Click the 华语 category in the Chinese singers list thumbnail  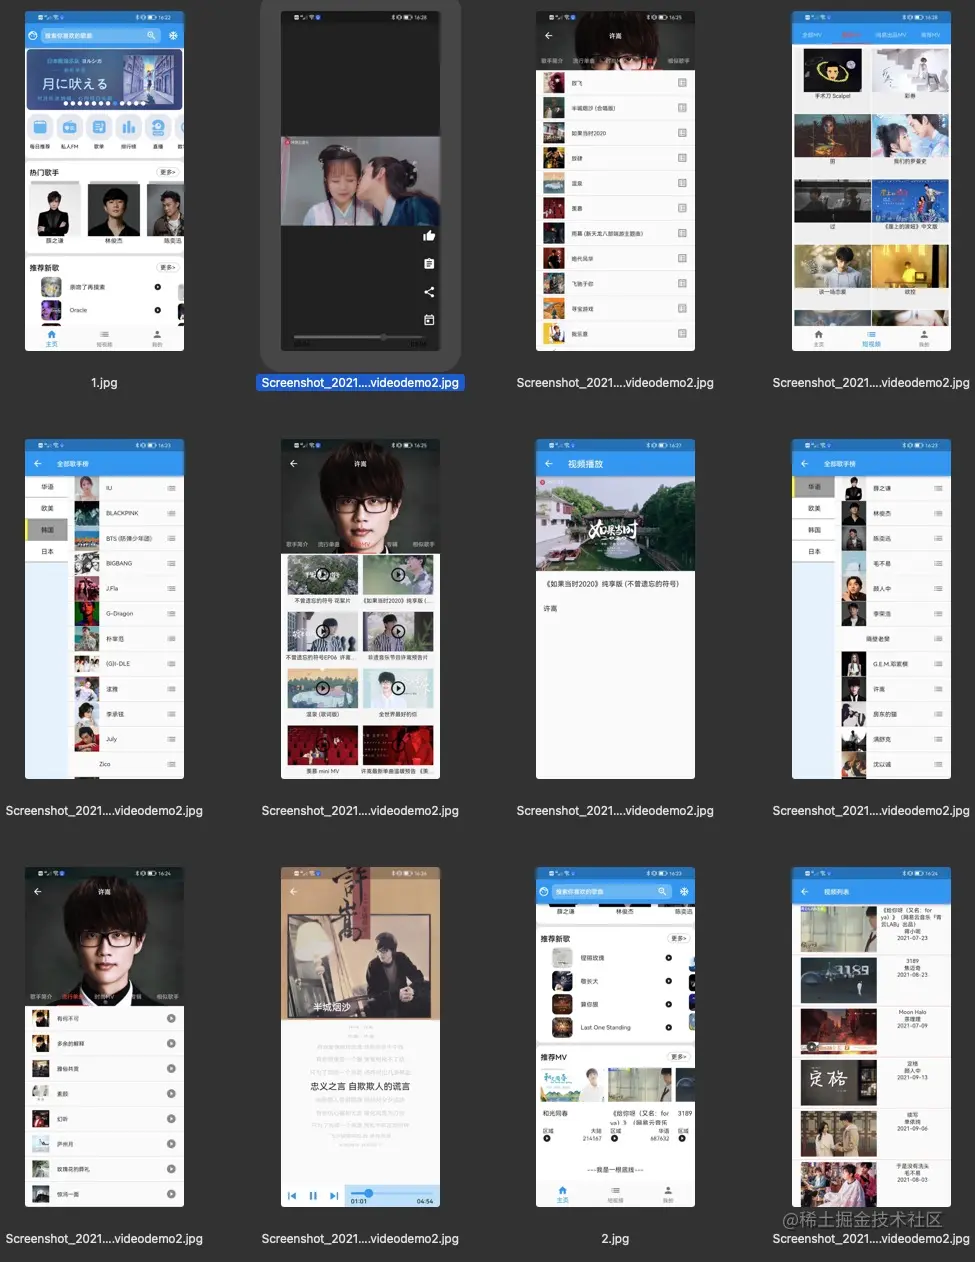point(814,487)
